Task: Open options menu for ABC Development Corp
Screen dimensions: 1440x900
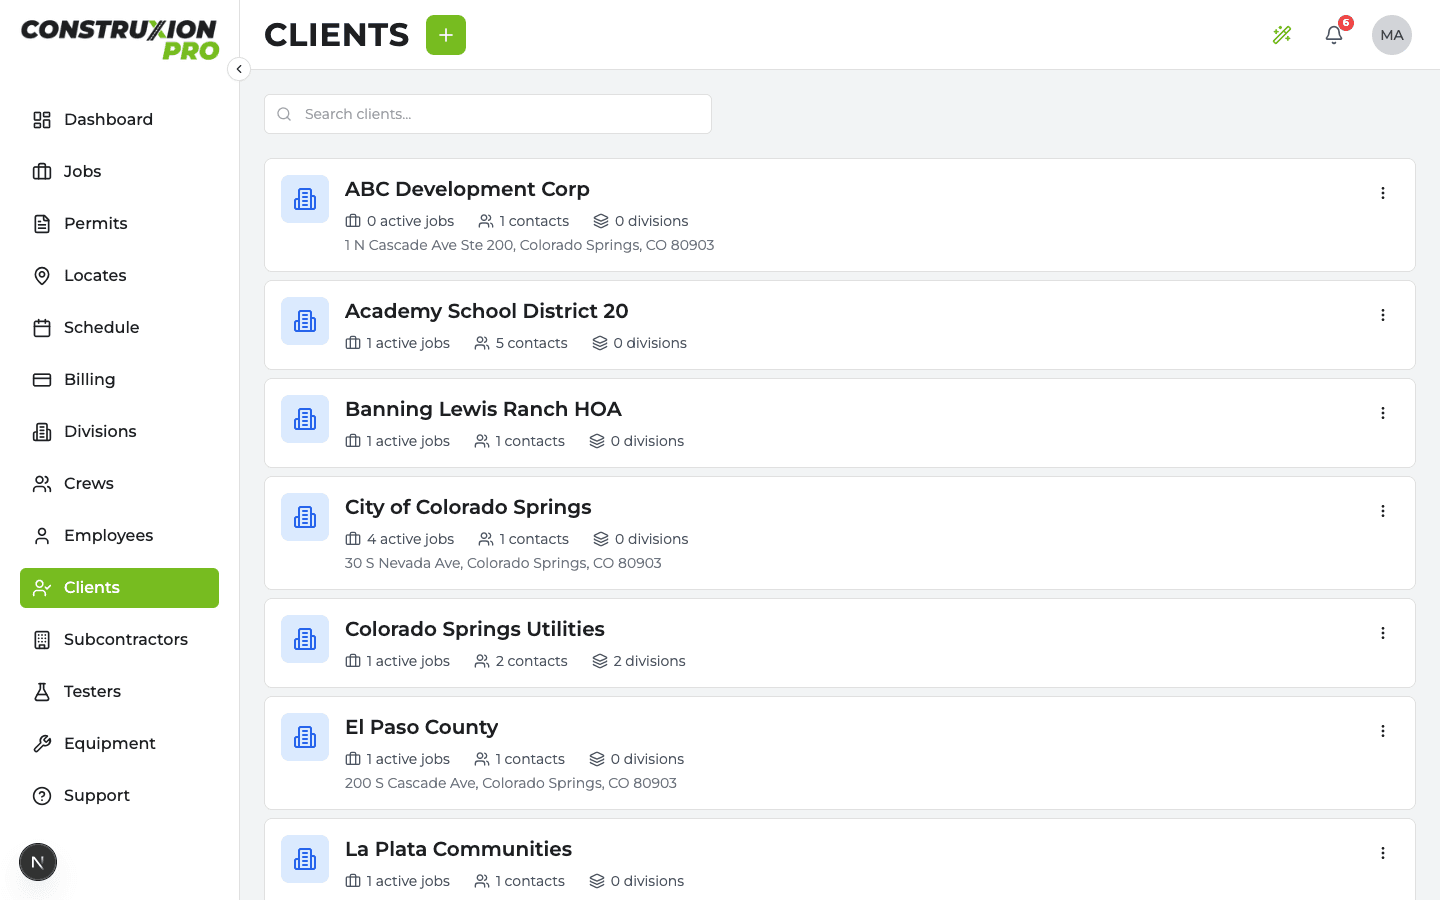Action: tap(1383, 193)
